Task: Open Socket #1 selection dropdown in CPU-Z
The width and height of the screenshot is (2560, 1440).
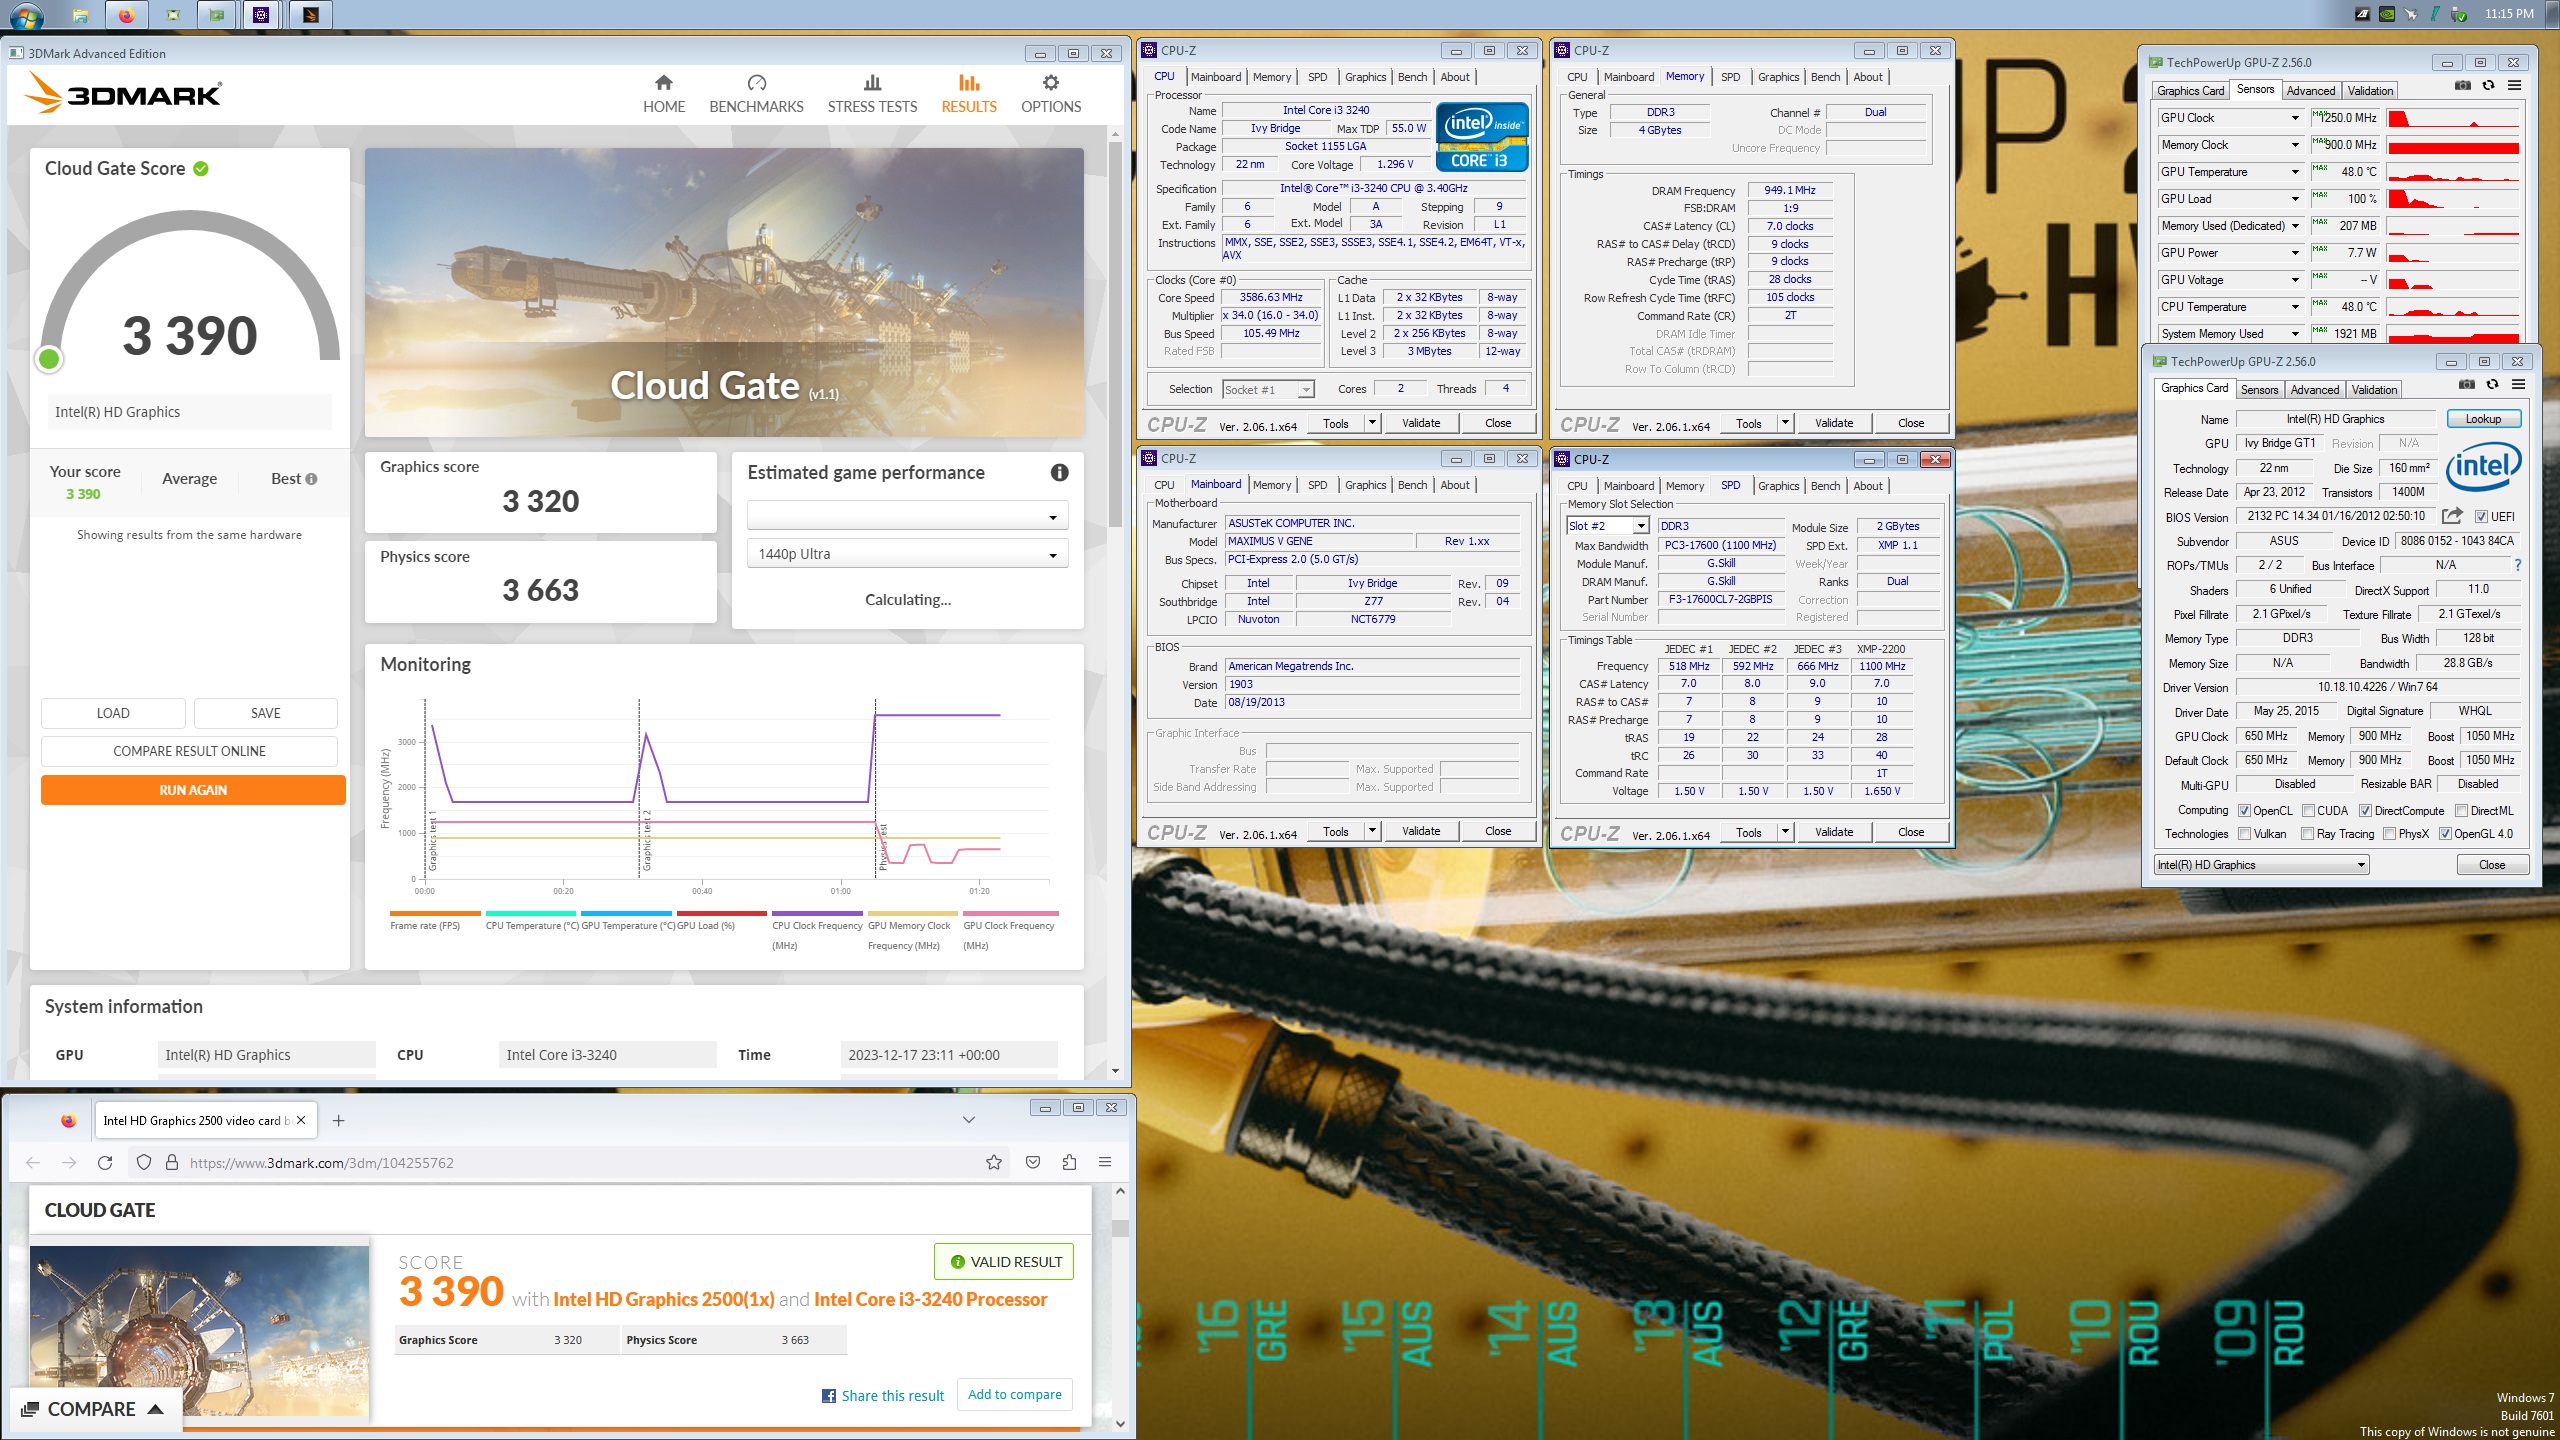Action: pos(1268,390)
